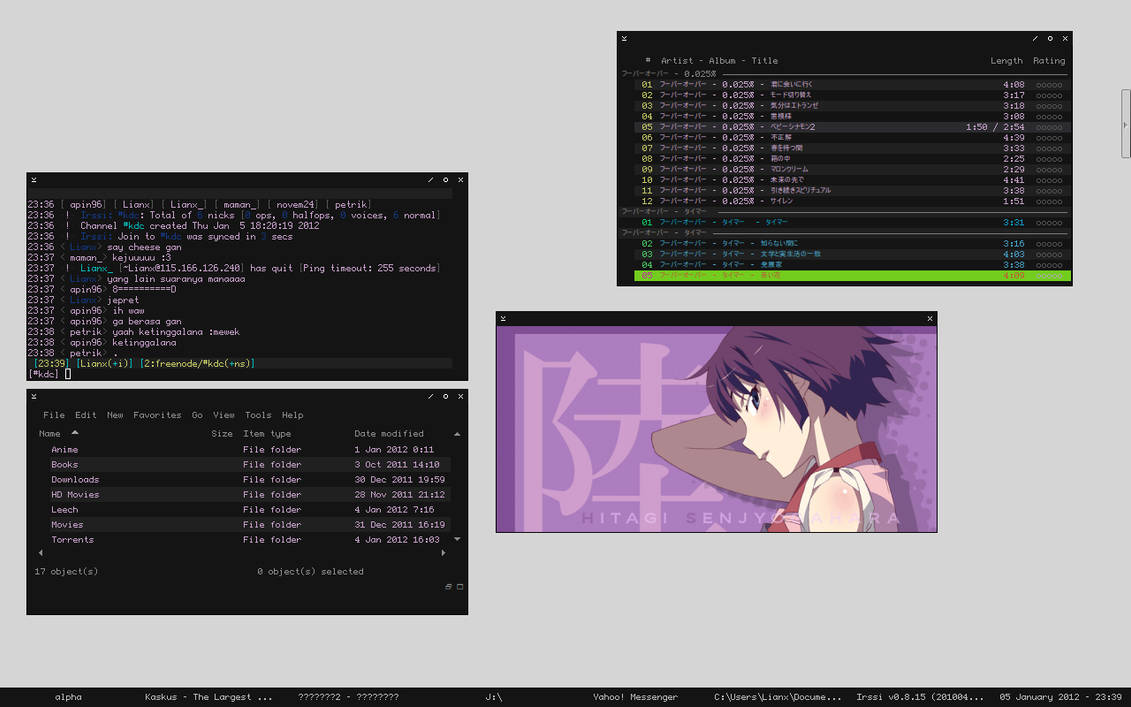Viewport: 1131px width, 707px height.
Task: Open the Favorites menu
Action: tap(157, 415)
